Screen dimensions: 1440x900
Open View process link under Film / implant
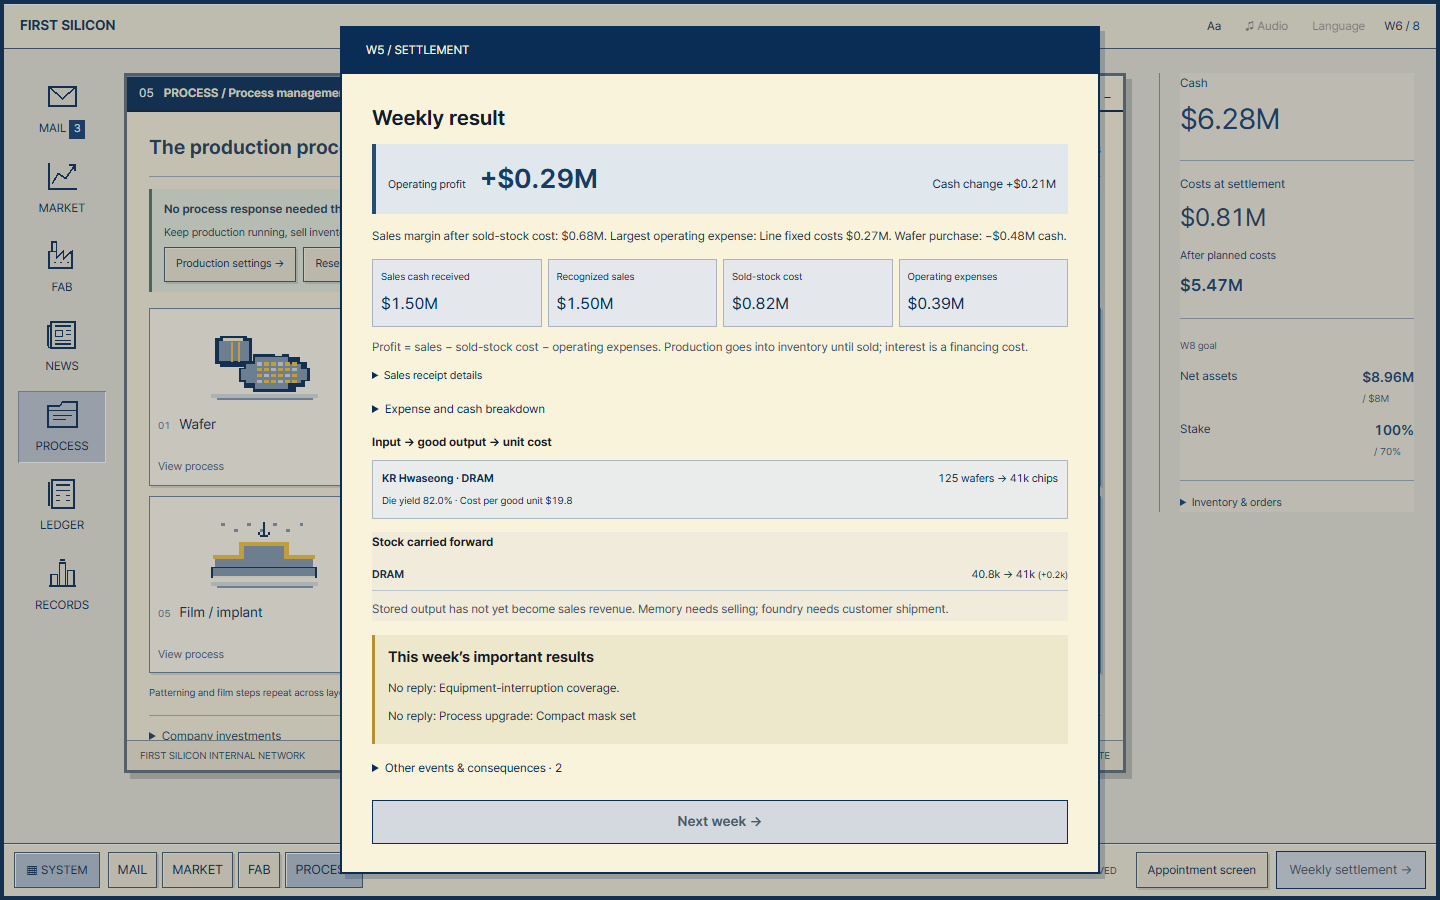[191, 654]
